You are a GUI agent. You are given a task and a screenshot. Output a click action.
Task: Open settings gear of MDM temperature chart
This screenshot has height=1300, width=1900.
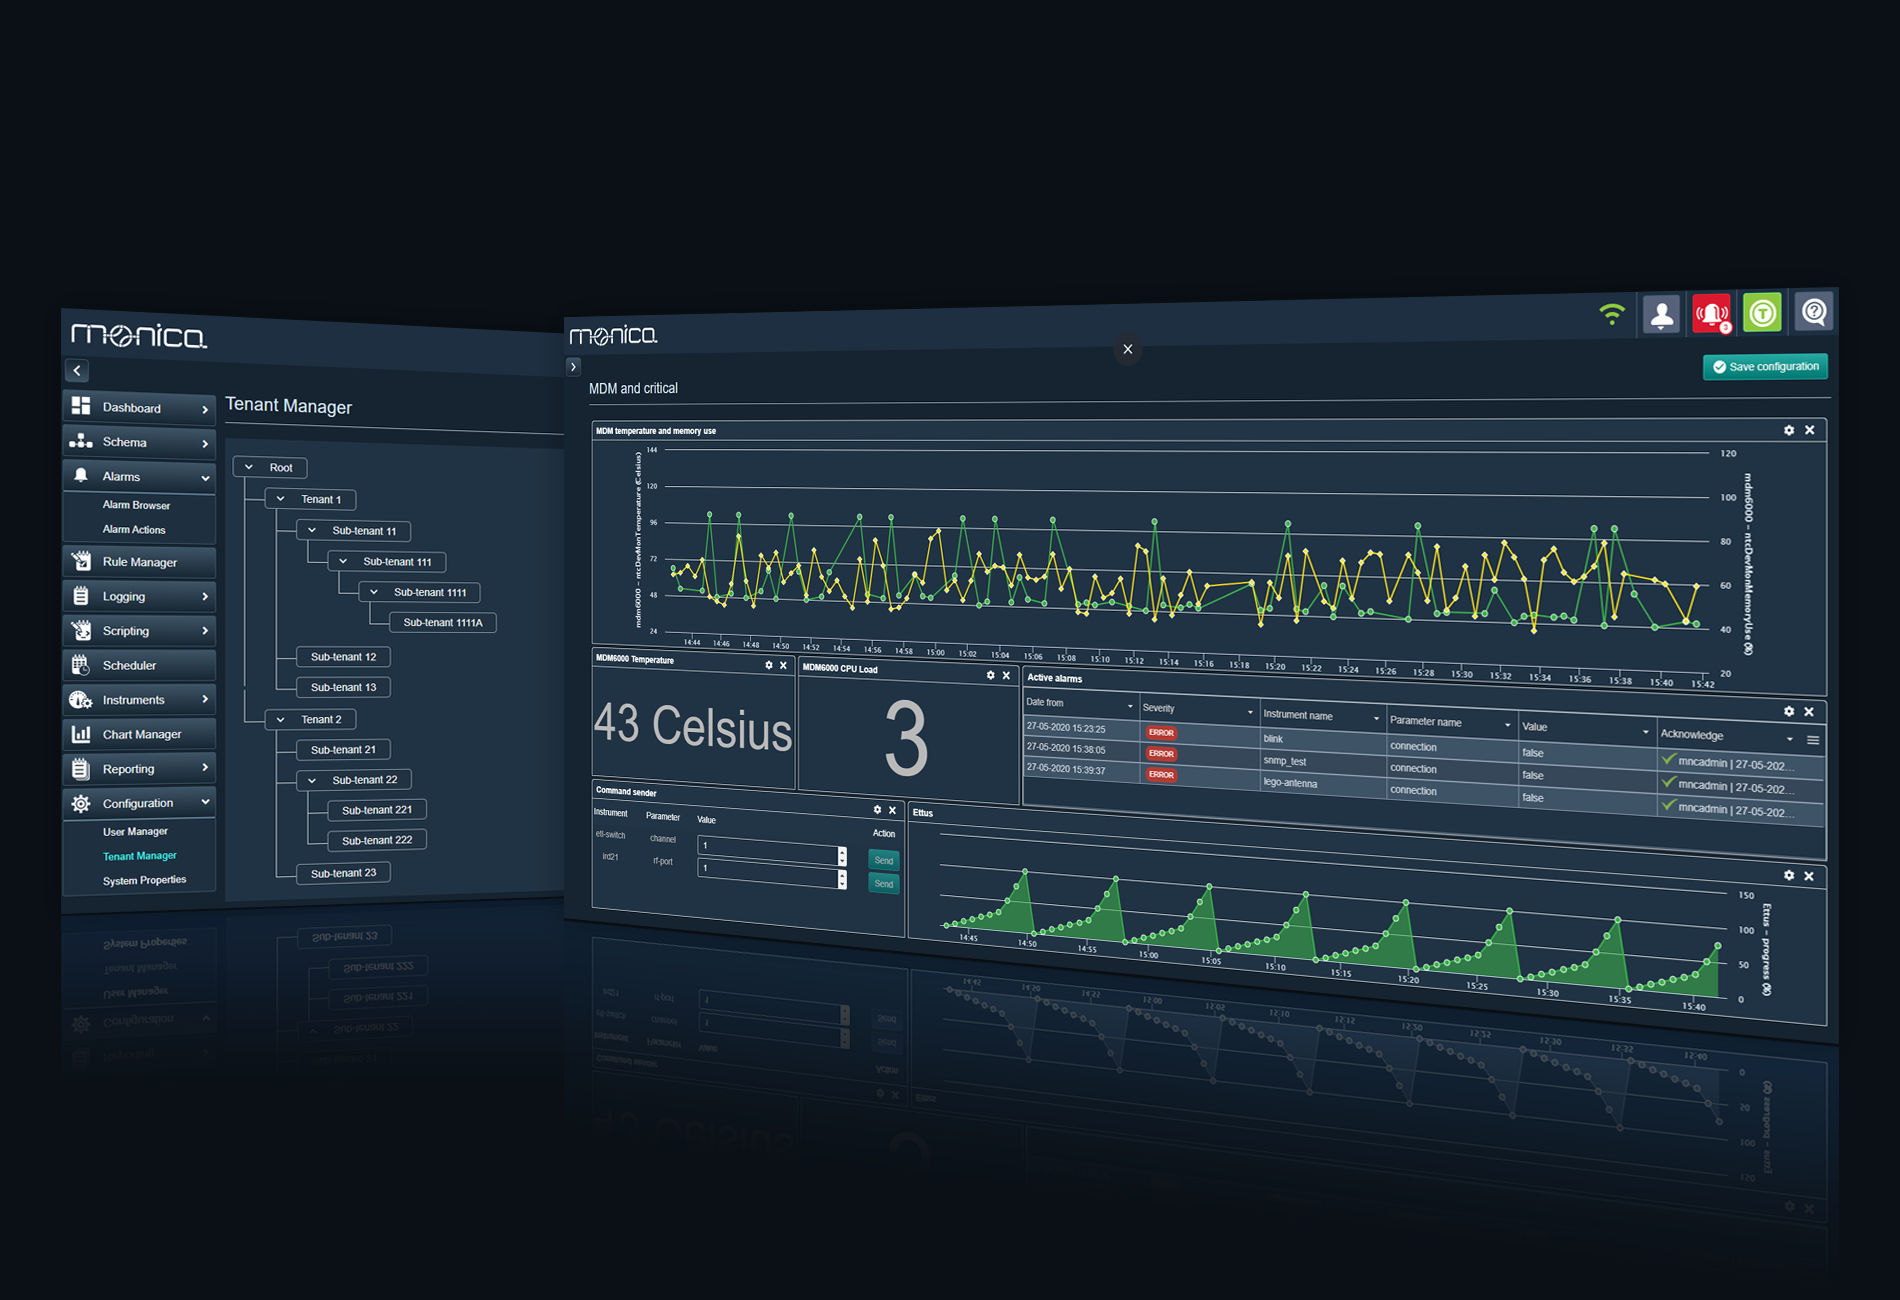[x=1789, y=430]
